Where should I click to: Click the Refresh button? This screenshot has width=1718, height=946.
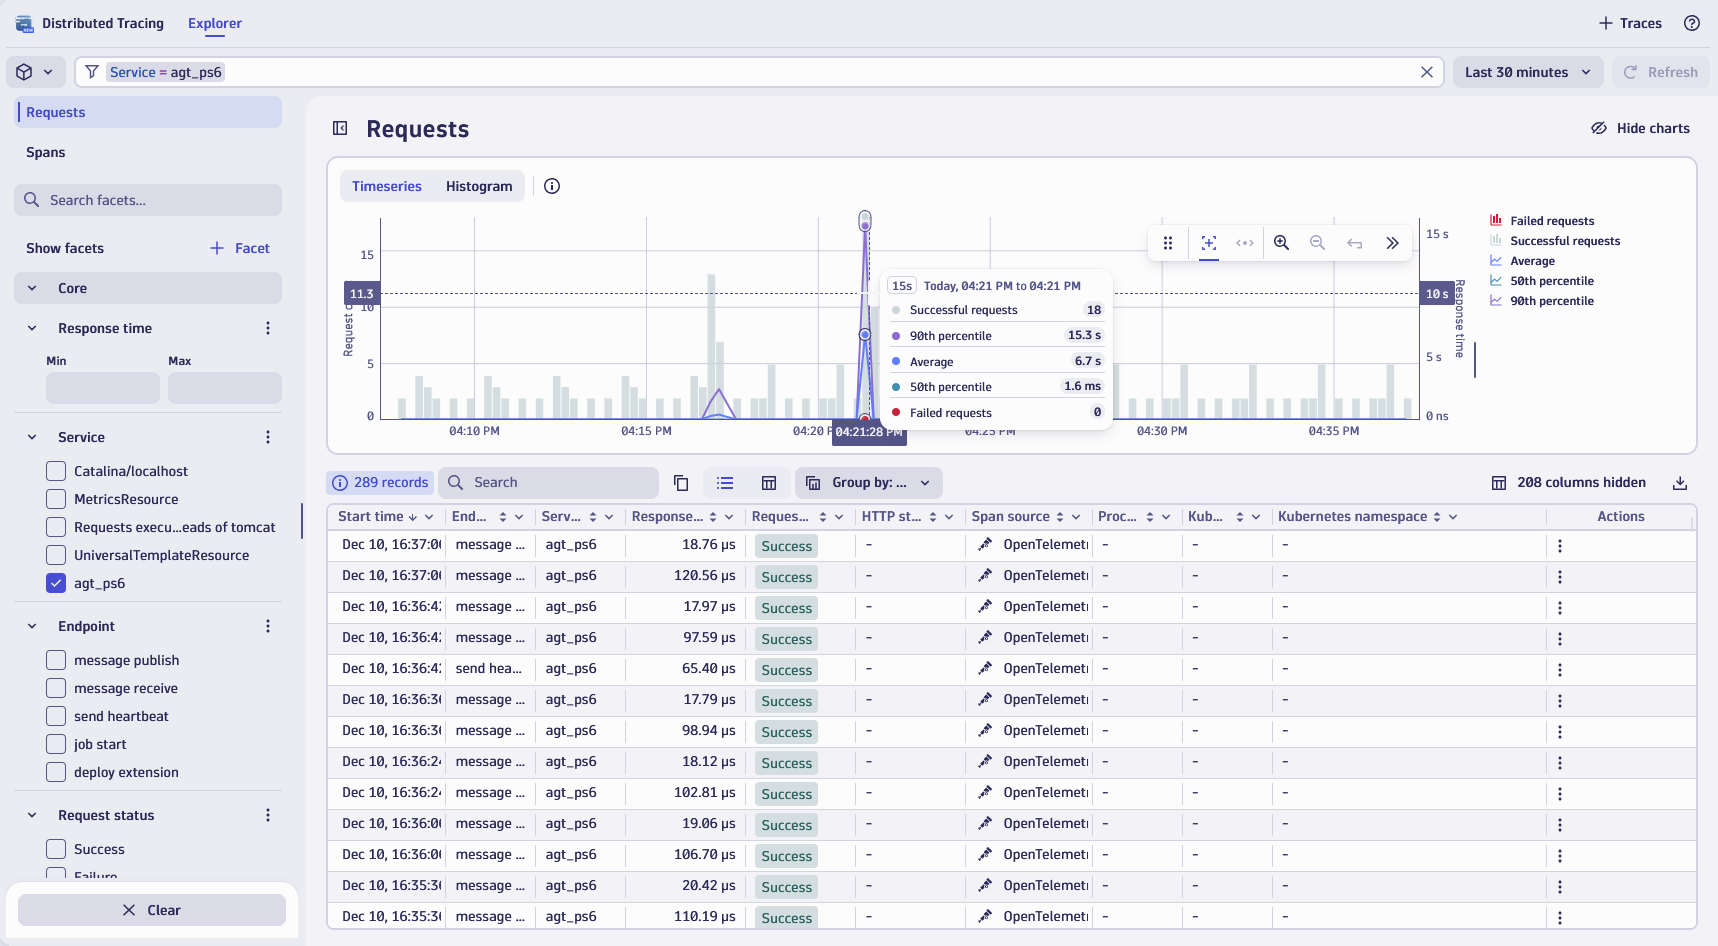[1660, 72]
